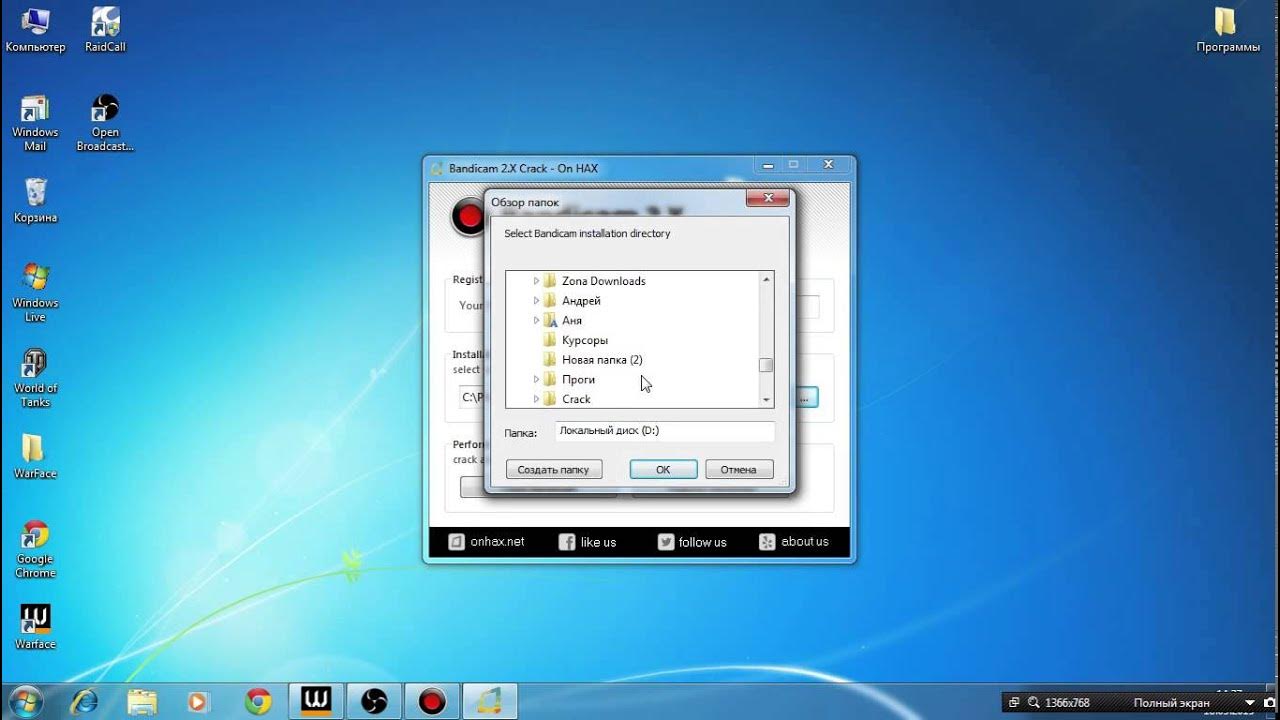This screenshot has height=720, width=1280.
Task: Open the Полный экран dropdown
Action: [x=1249, y=703]
